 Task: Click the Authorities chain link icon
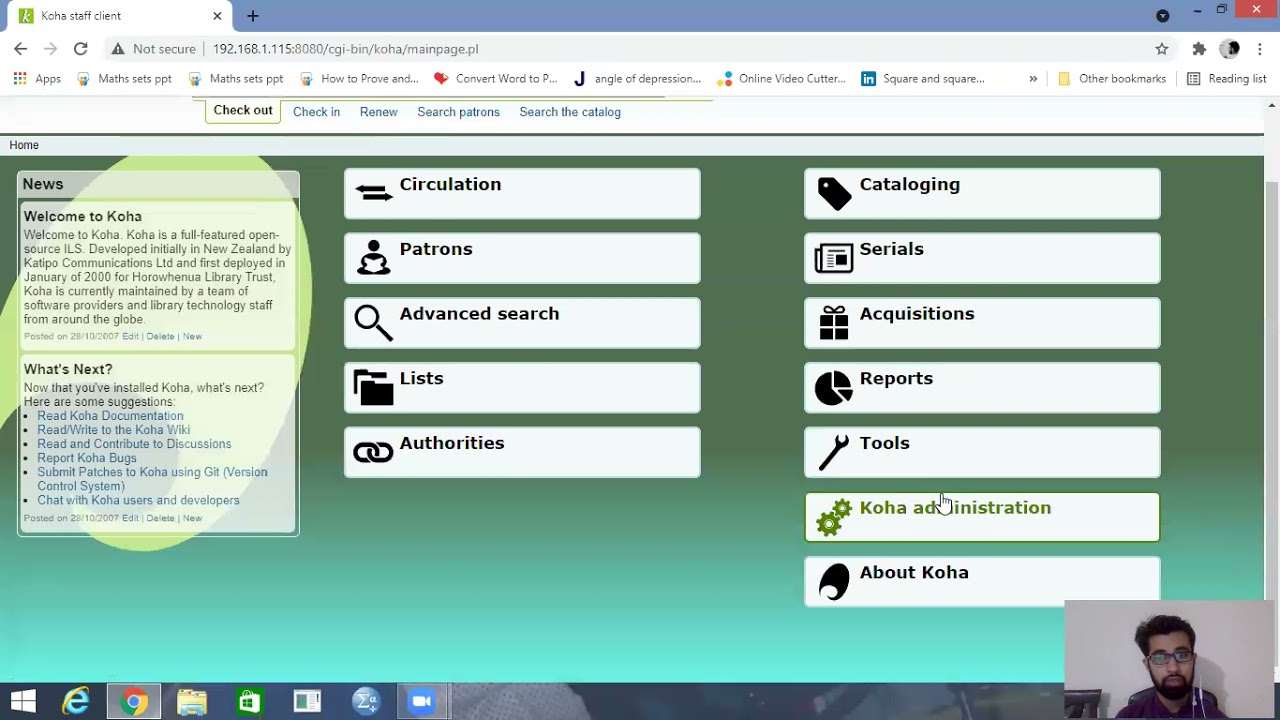click(x=374, y=453)
